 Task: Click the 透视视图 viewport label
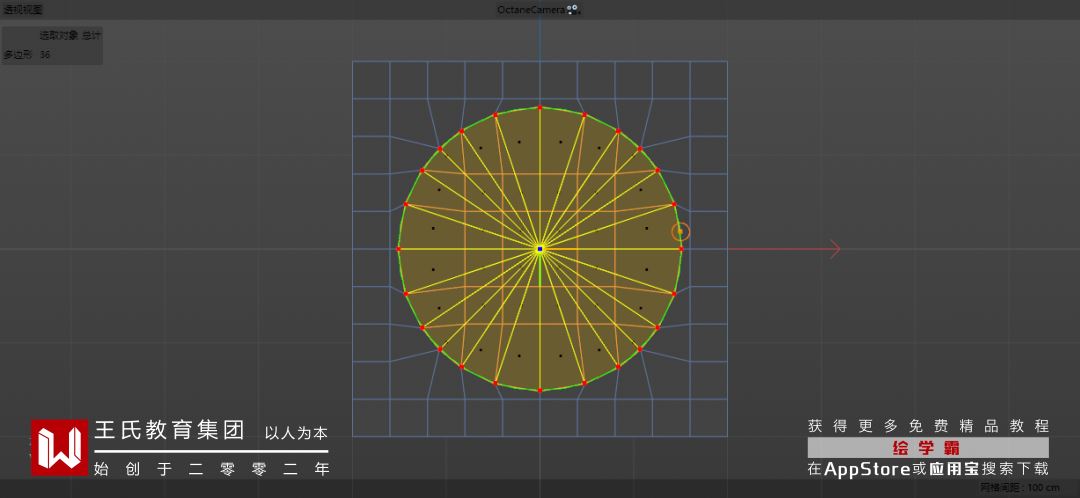tap(23, 10)
